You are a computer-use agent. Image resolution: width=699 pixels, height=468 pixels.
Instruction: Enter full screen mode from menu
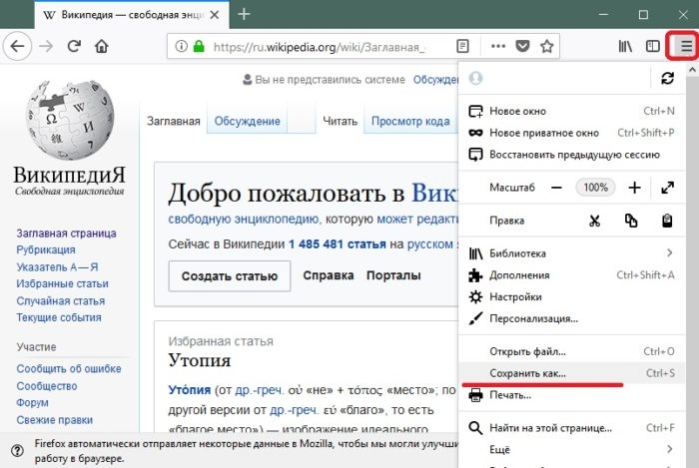tap(667, 188)
